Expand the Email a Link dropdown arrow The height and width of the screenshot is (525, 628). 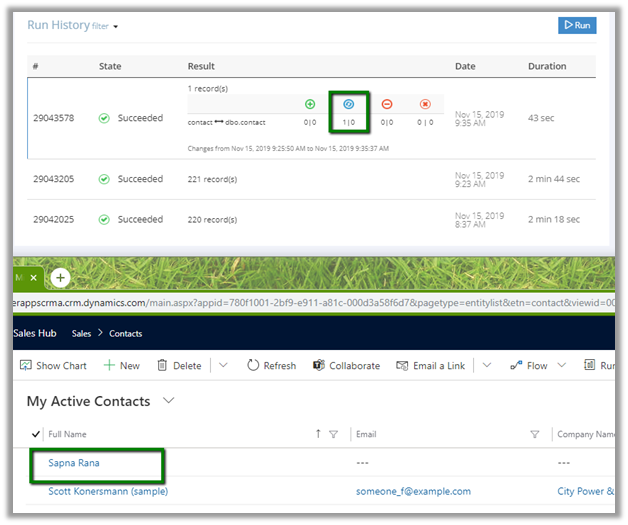[486, 366]
